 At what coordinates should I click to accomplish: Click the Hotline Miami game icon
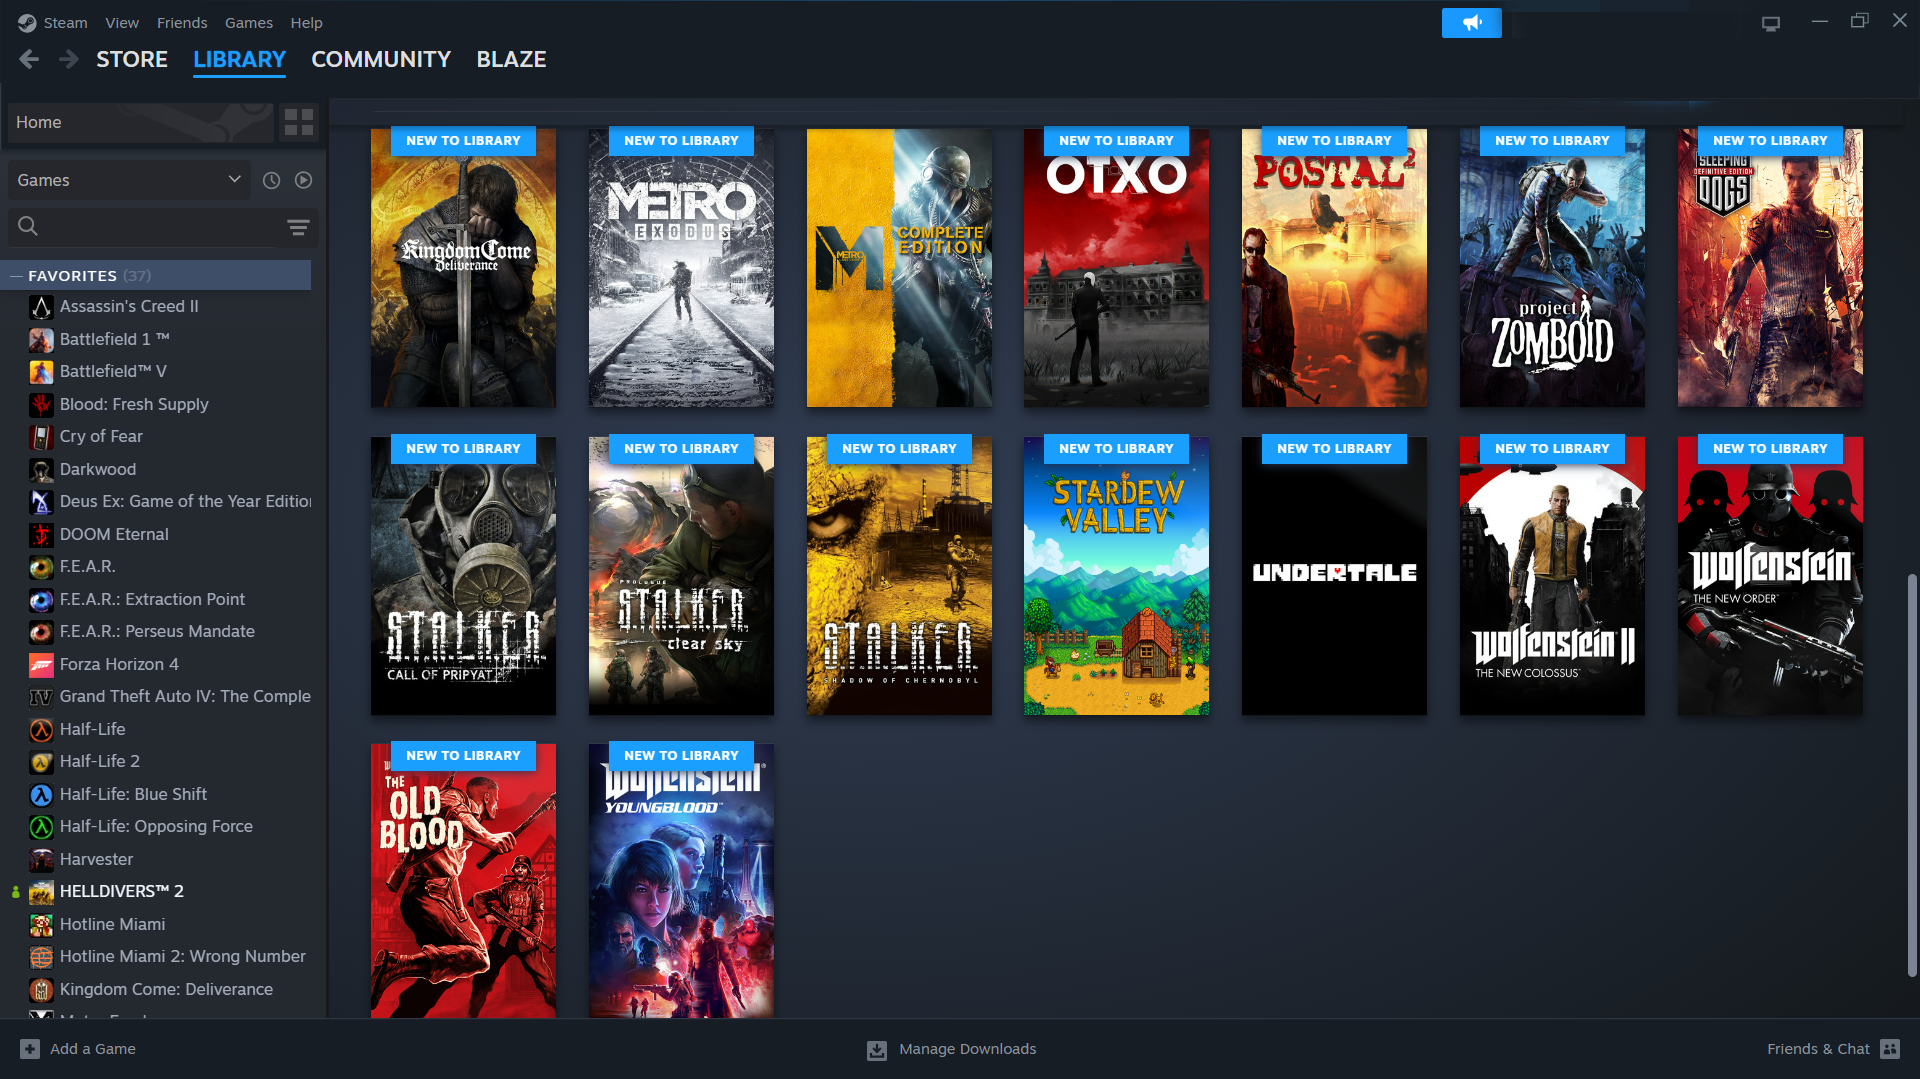click(x=41, y=925)
